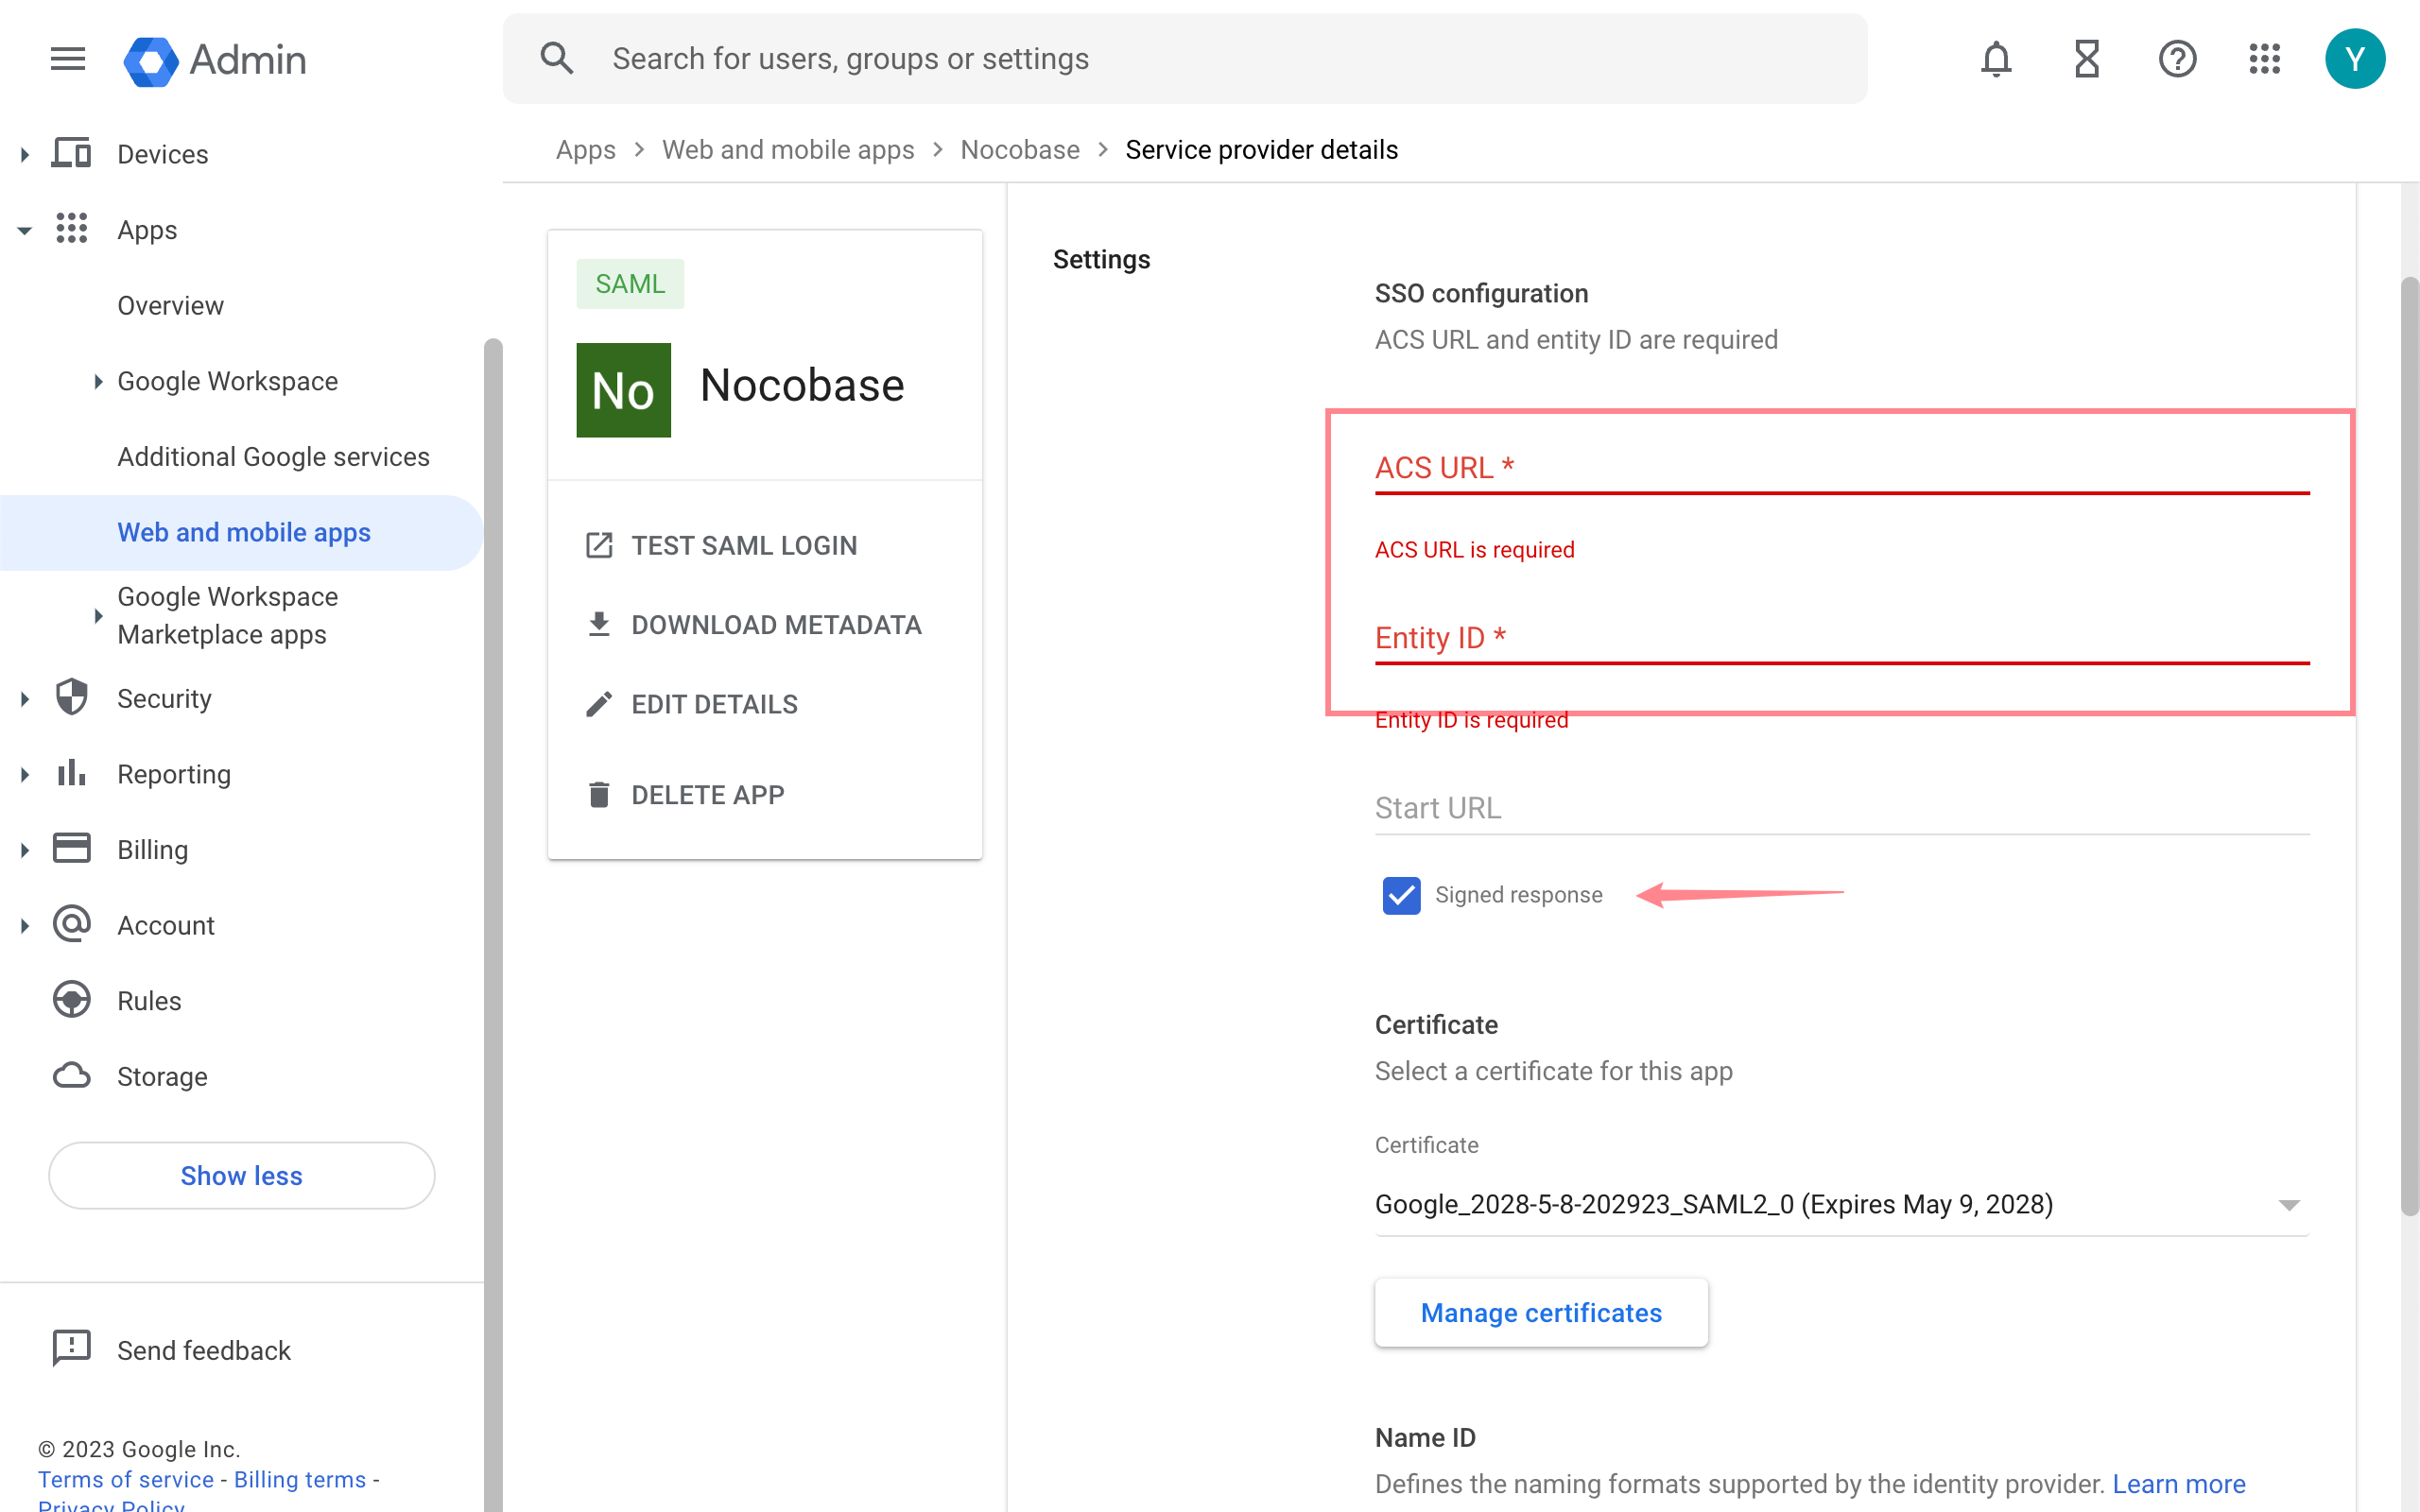Viewport: 2420px width, 1512px height.
Task: Click the notifications bell icon
Action: (1996, 59)
